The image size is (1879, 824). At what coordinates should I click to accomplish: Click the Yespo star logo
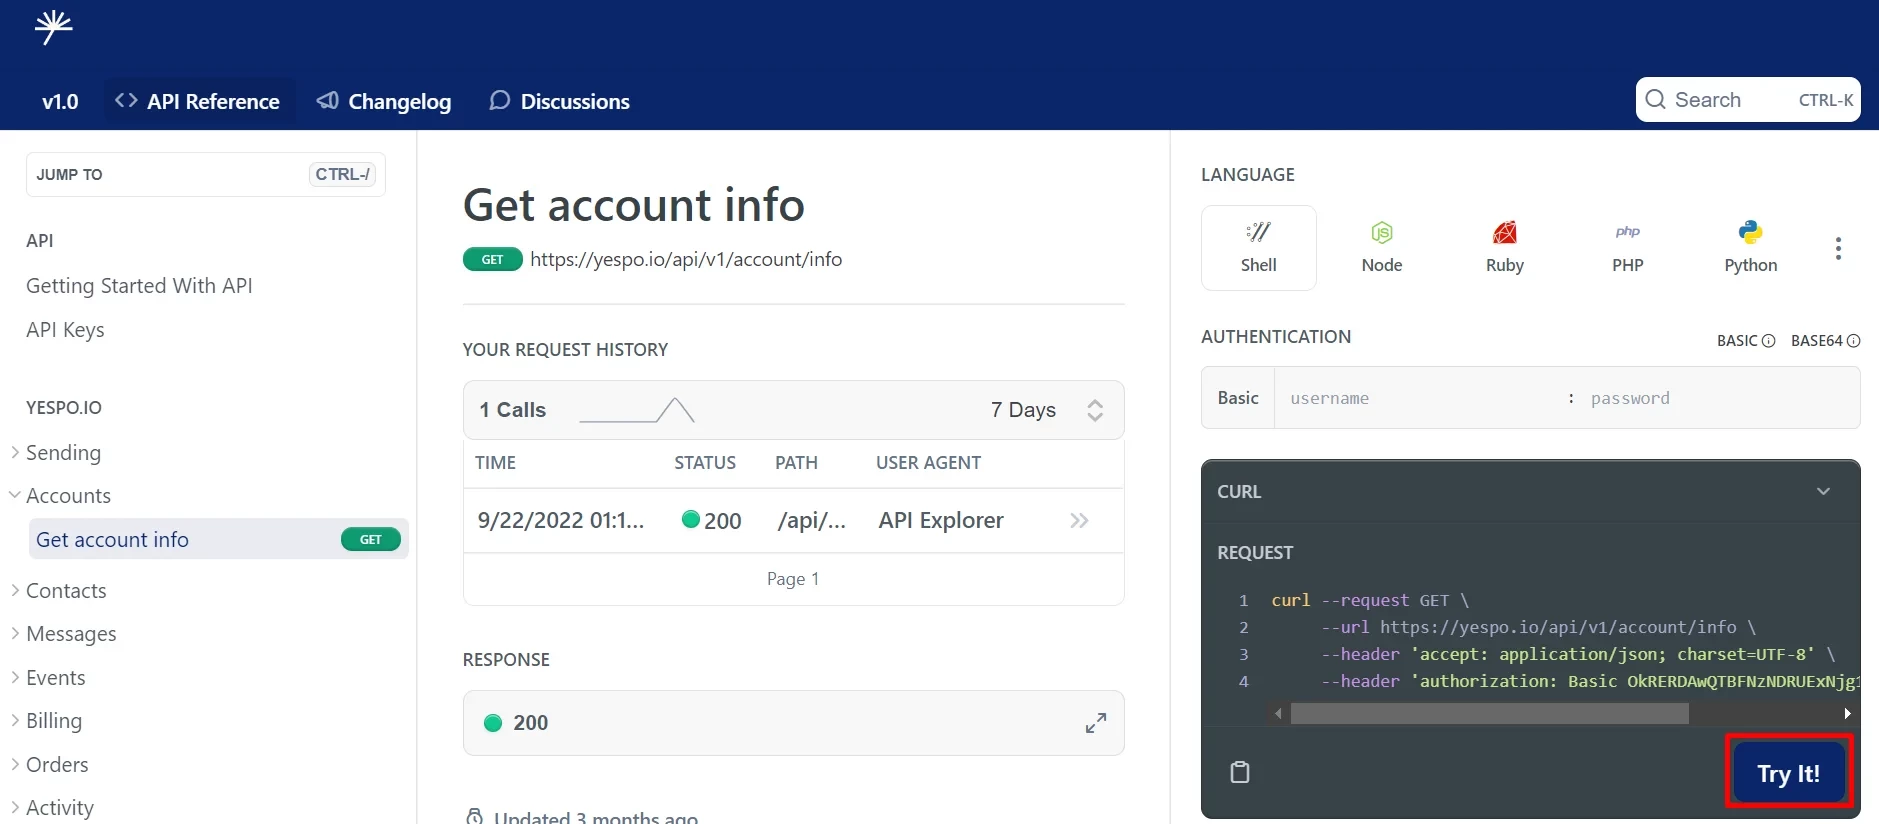(53, 27)
